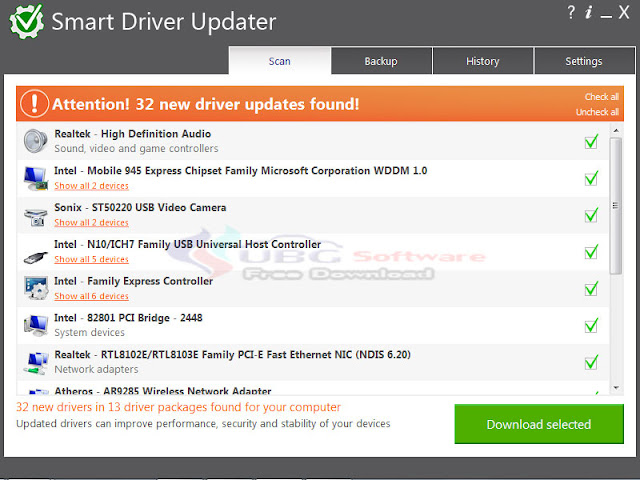This screenshot has height=480, width=640.
Task: Click the Intel 82801 PCI Bridge computer icon
Action: pyautogui.click(x=36, y=325)
